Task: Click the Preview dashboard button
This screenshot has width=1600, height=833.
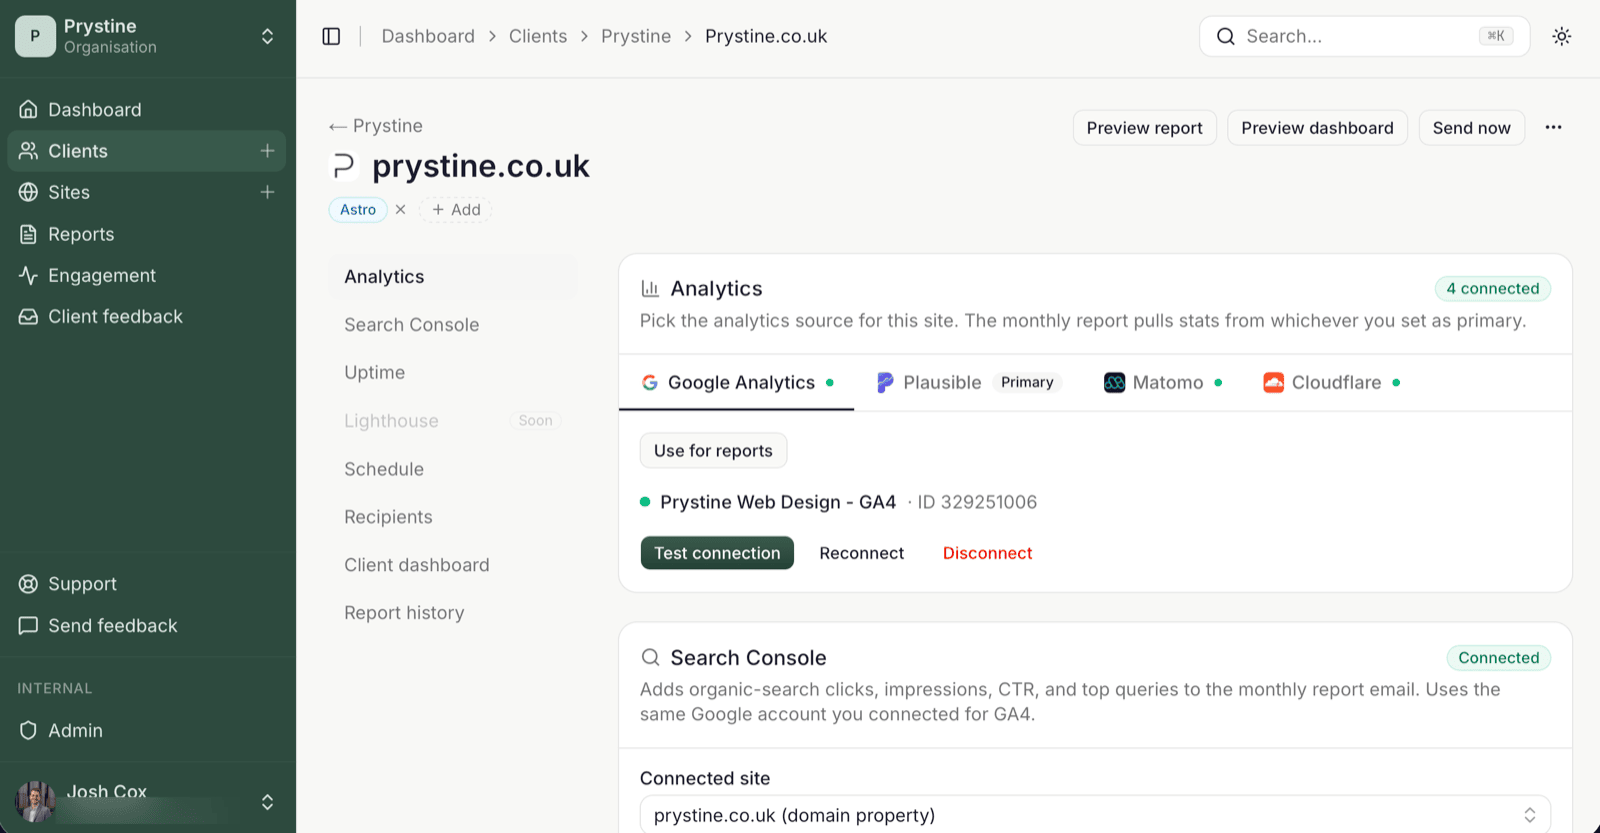Action: coord(1317,128)
